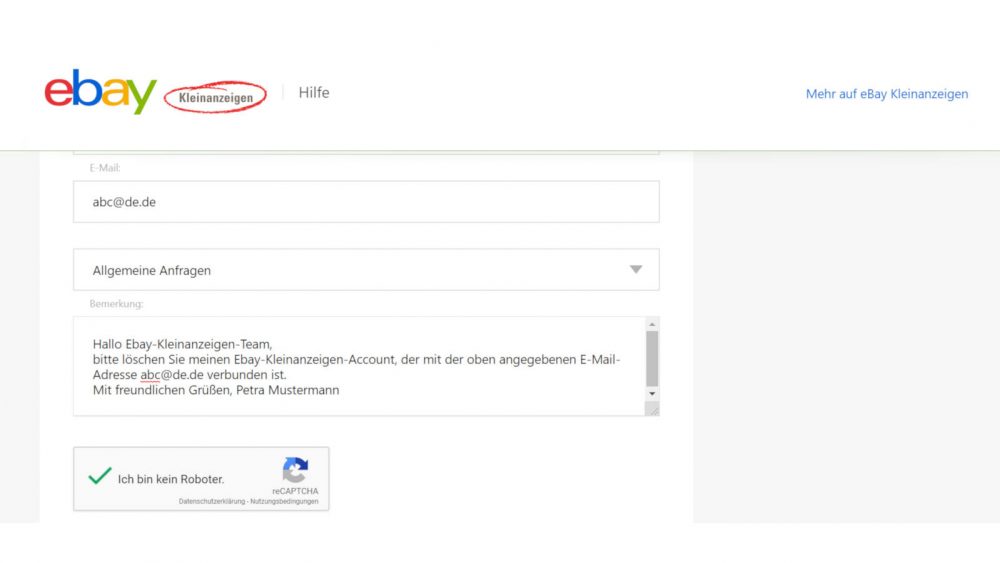Click the textarea scrollbar down arrow
The image size is (1000, 563).
[x=652, y=393]
